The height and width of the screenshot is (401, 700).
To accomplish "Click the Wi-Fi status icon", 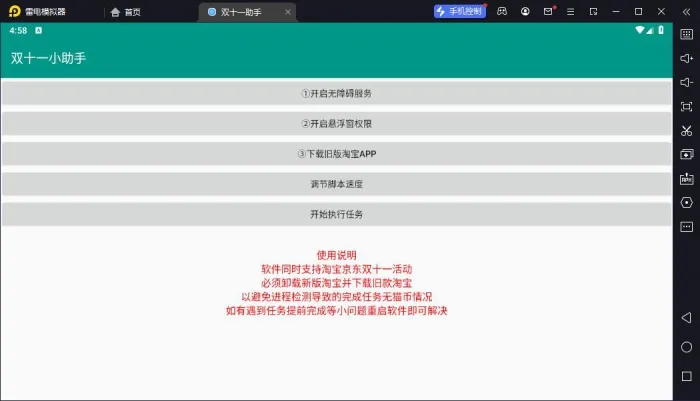I will pyautogui.click(x=640, y=30).
